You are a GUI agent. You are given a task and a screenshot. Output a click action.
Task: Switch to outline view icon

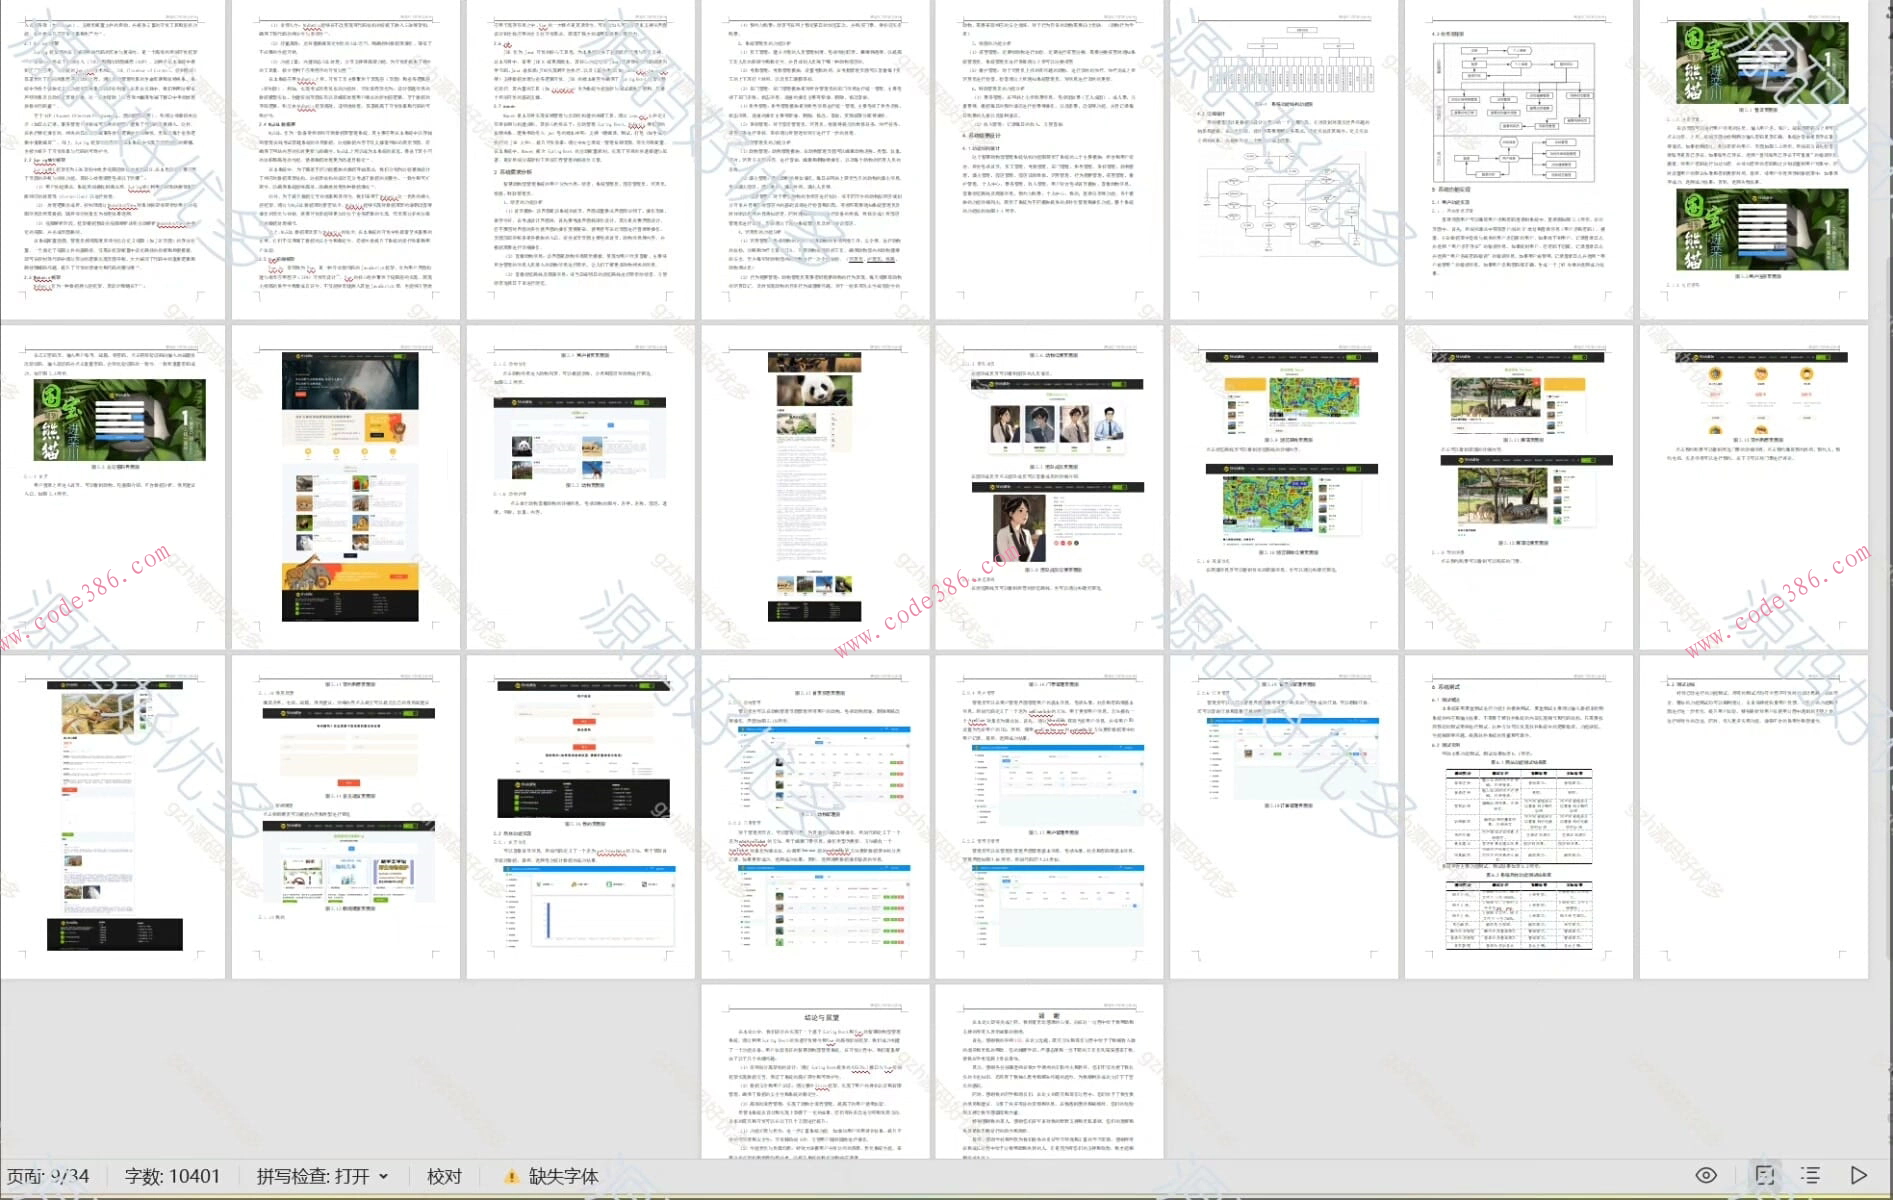click(x=1810, y=1176)
